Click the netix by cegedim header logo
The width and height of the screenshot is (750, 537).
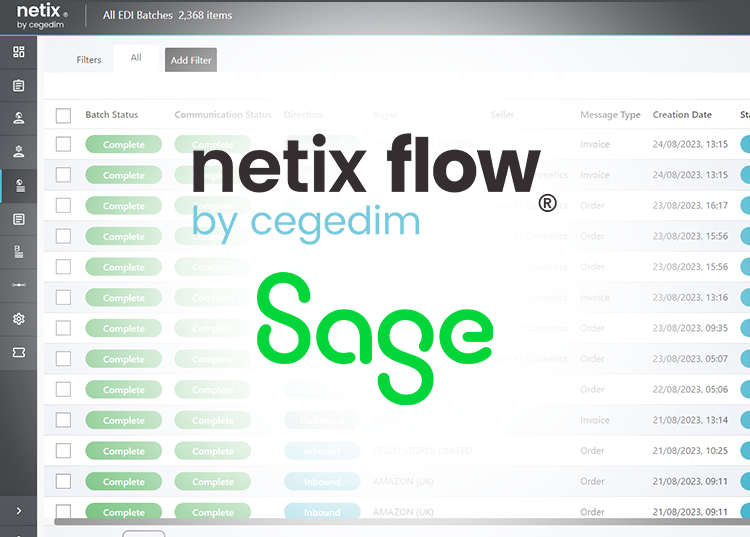[x=42, y=16]
